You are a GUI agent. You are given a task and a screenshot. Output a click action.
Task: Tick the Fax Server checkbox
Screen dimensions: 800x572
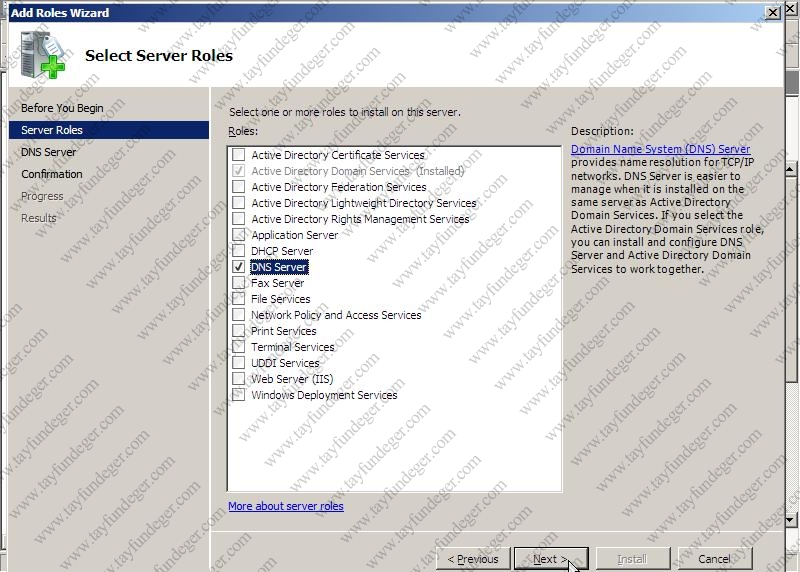238,283
